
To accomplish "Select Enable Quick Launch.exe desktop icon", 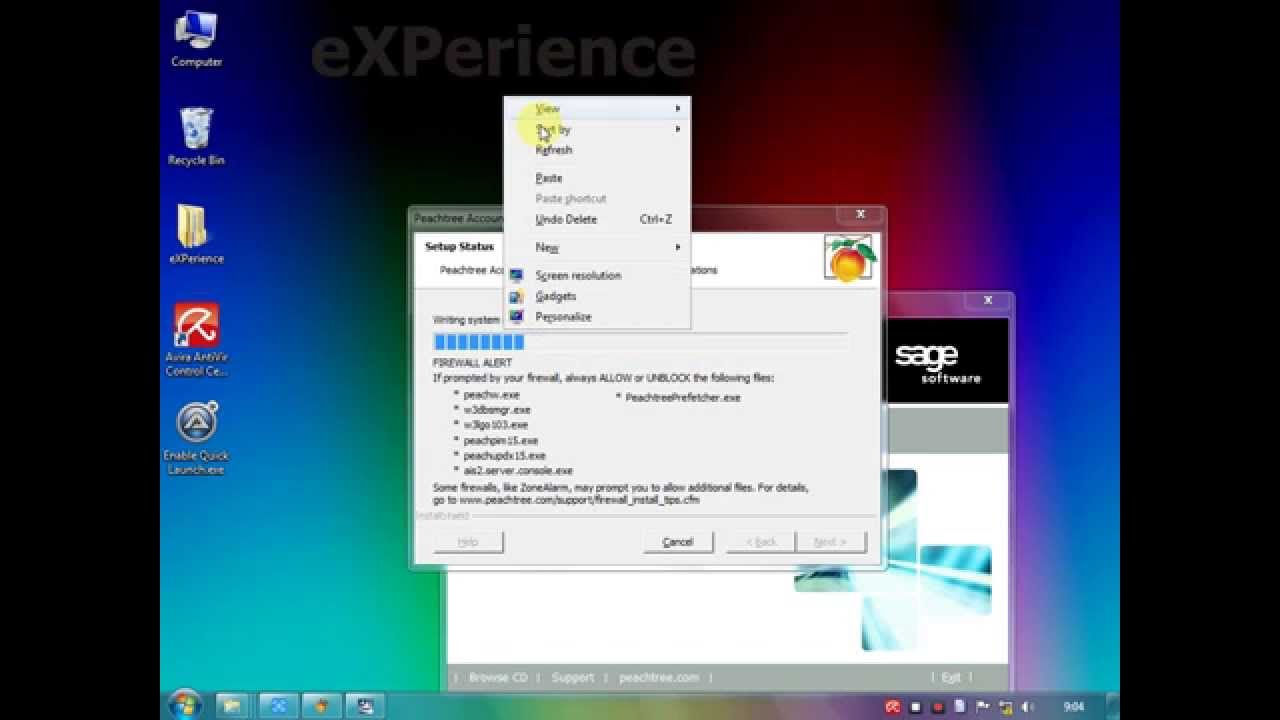I will [196, 439].
